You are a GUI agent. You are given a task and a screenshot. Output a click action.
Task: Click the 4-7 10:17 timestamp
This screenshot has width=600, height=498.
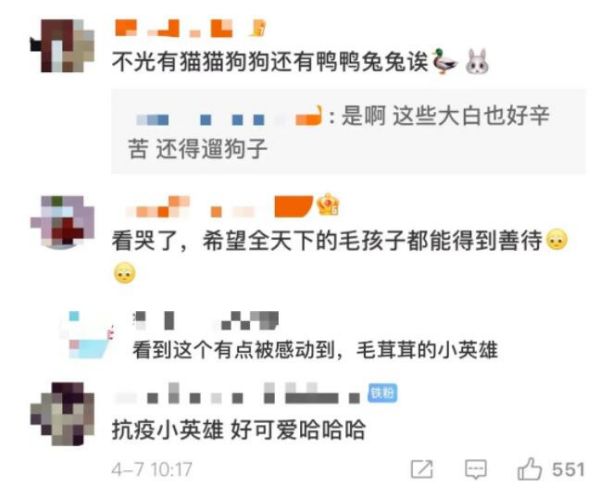coord(152,469)
